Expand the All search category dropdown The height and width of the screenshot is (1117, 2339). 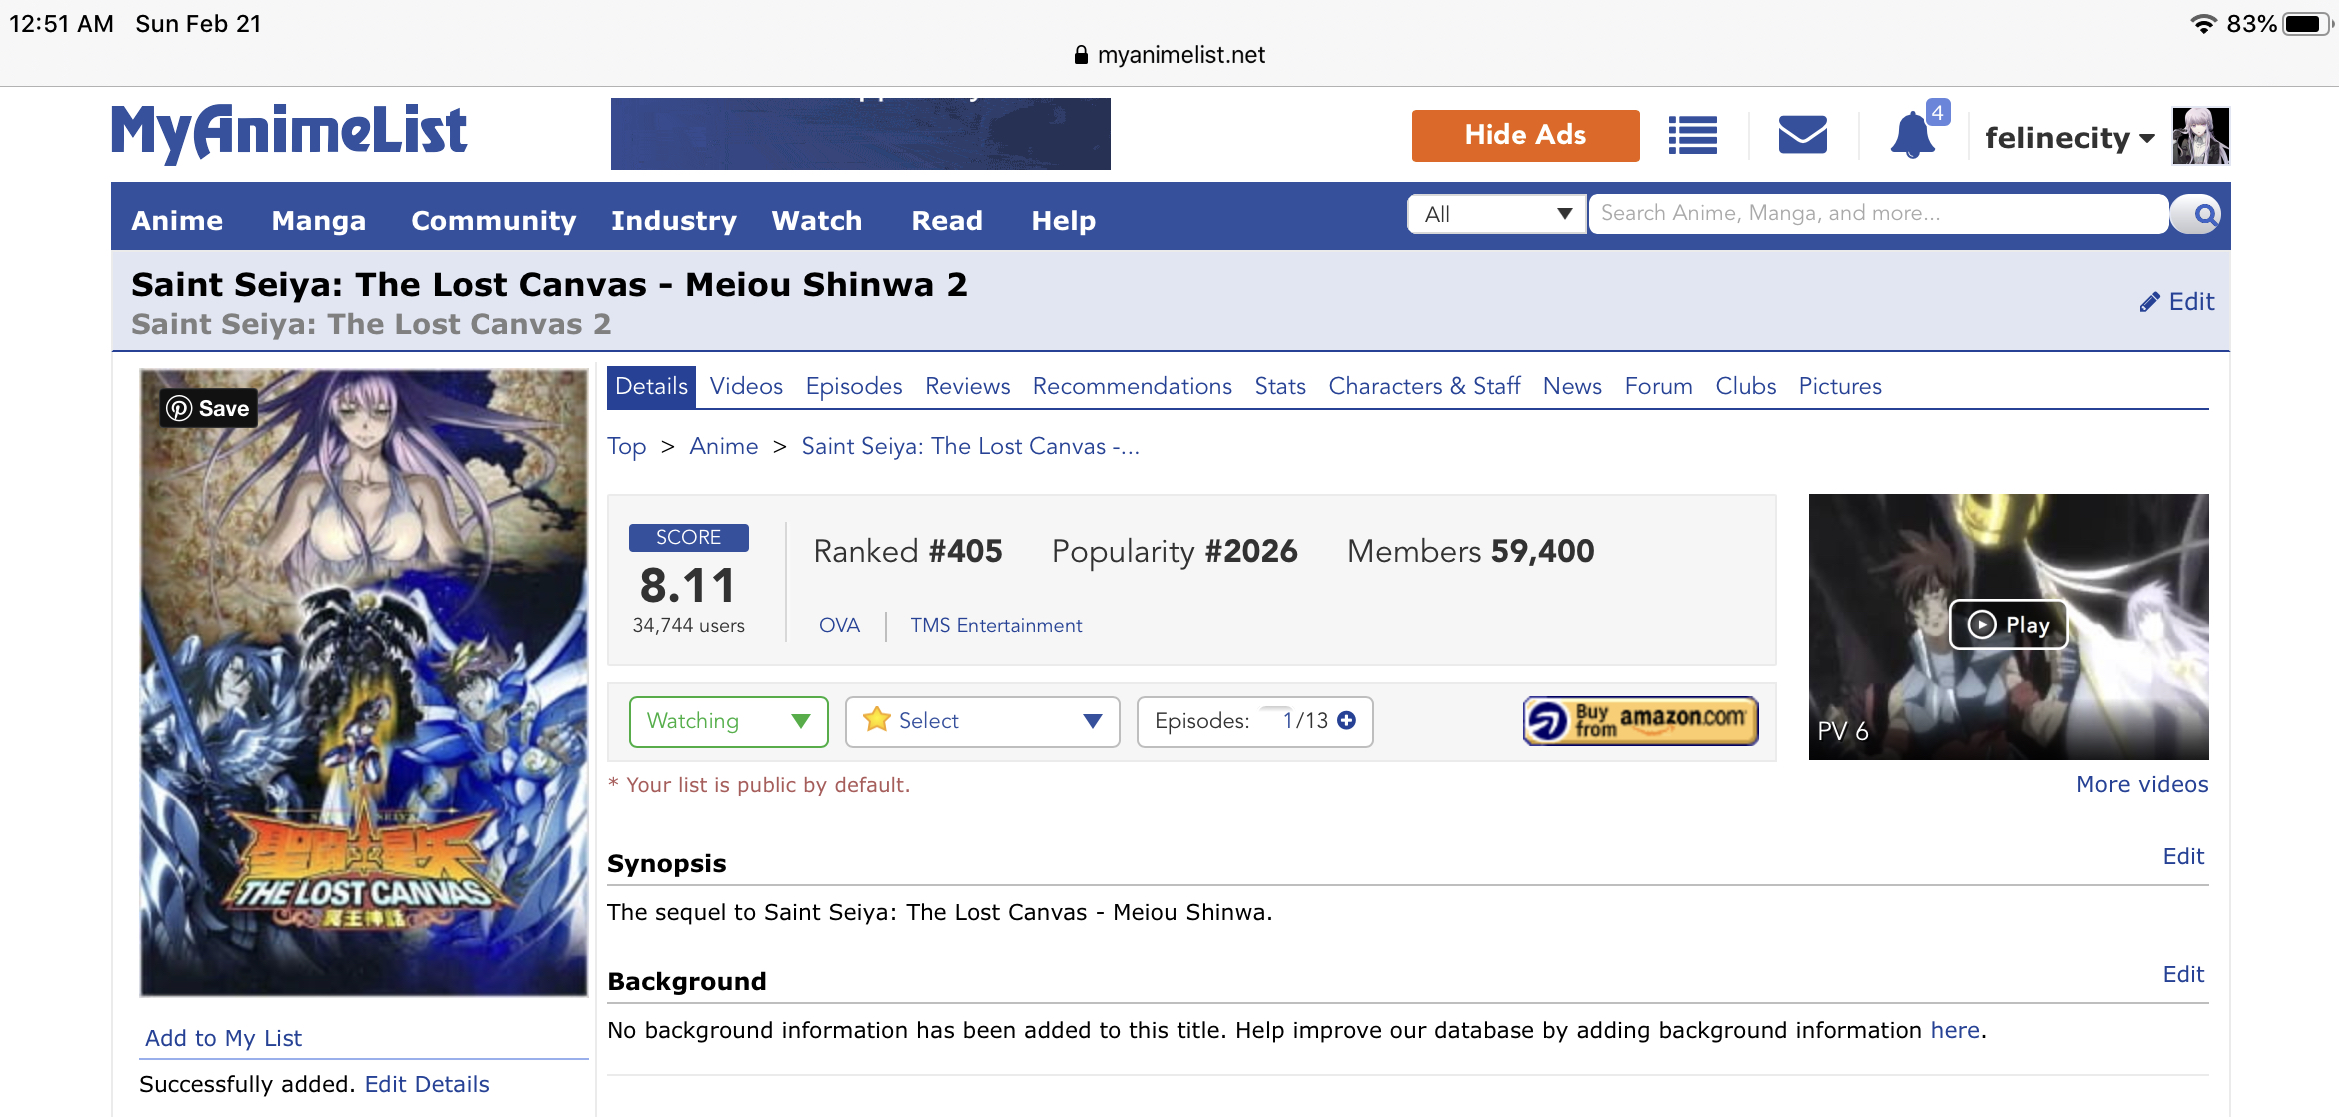pyautogui.click(x=1496, y=214)
